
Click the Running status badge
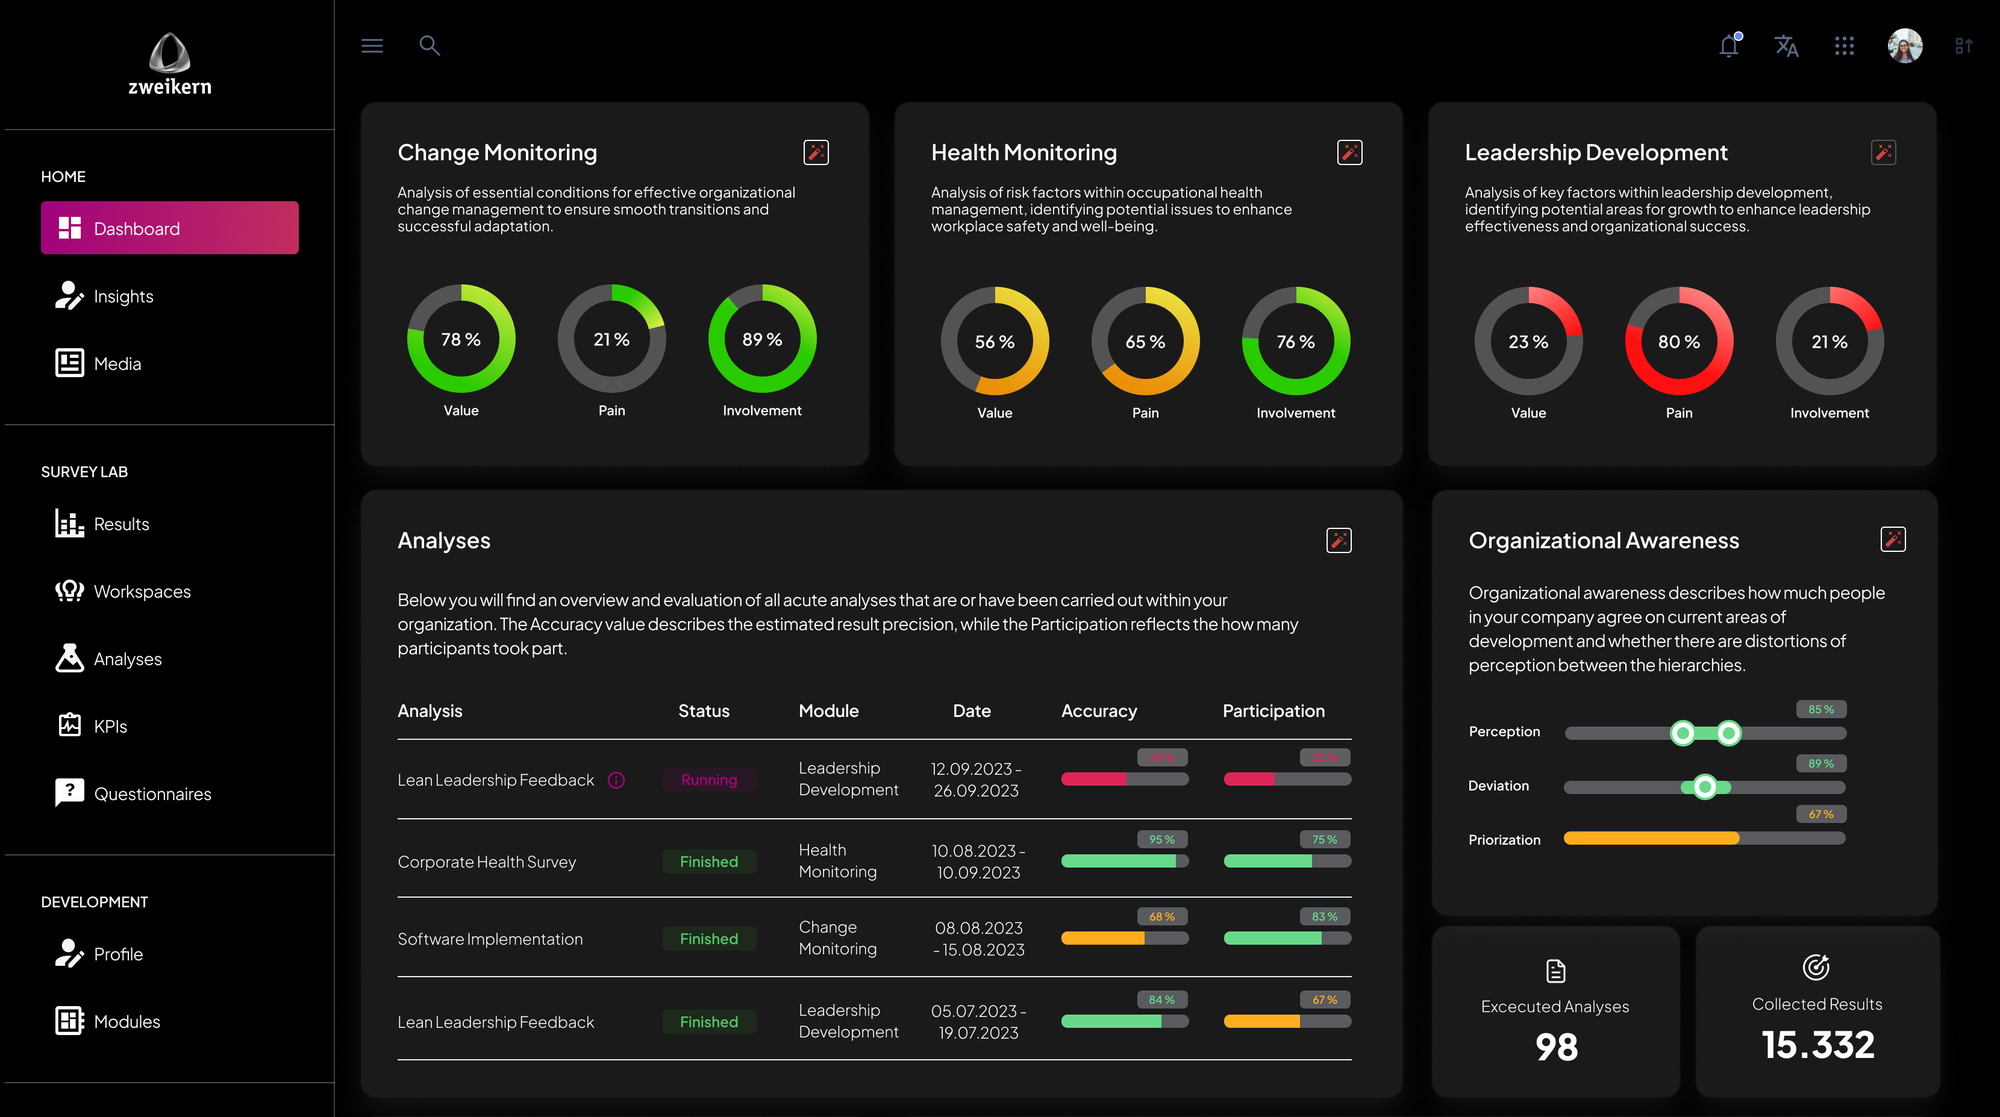(x=709, y=780)
